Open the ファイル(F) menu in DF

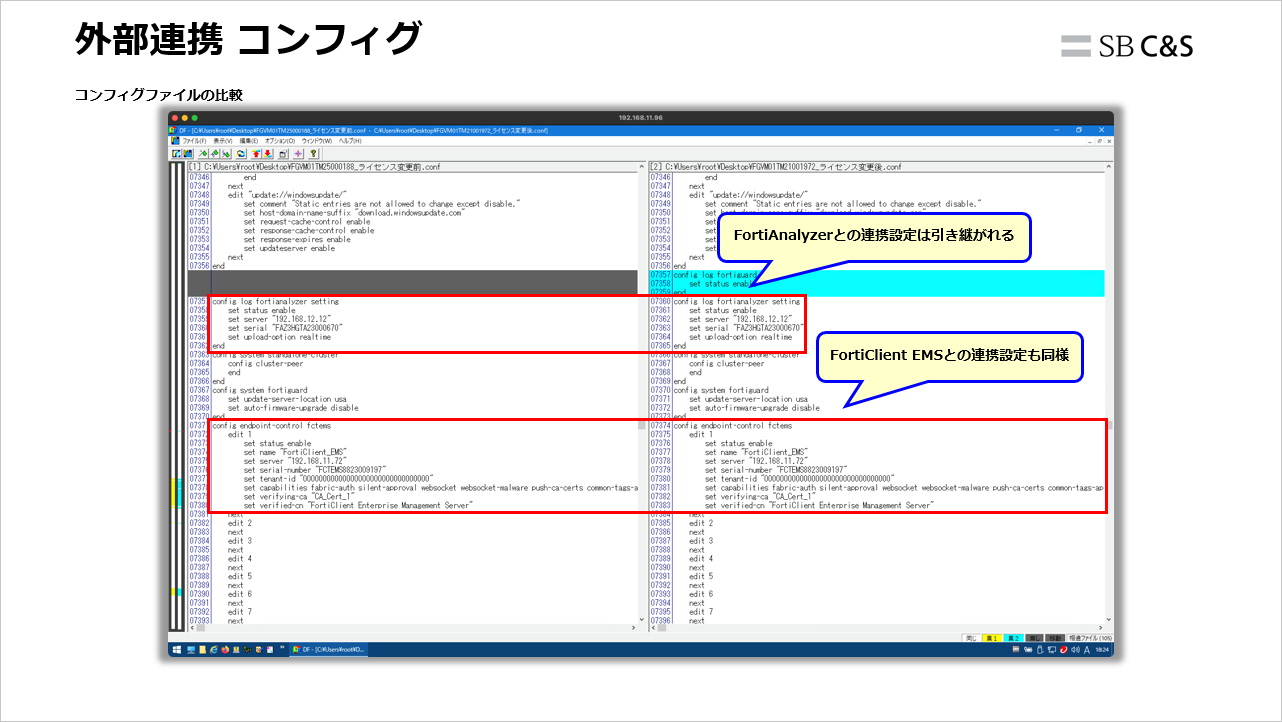click(x=194, y=141)
